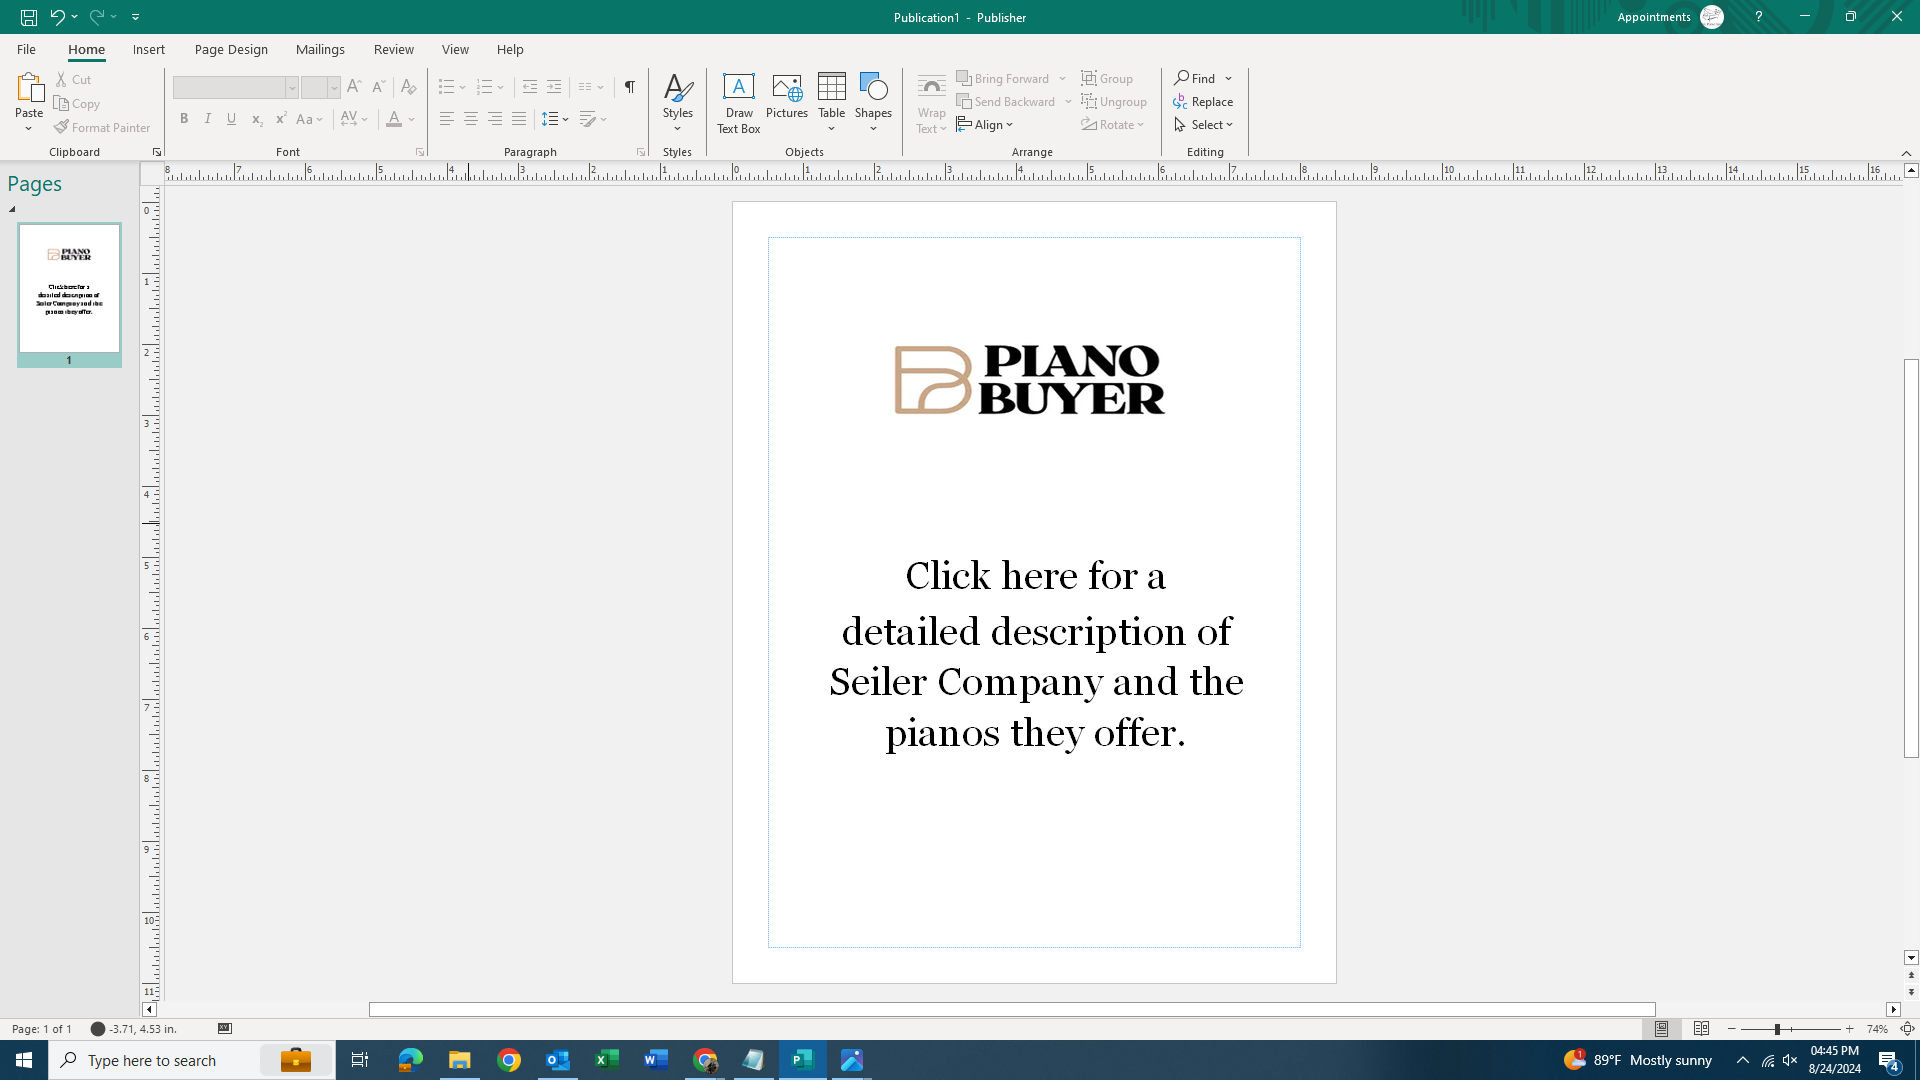Expand bullets list dropdown
Screen dimensions: 1920x1080
(x=463, y=88)
